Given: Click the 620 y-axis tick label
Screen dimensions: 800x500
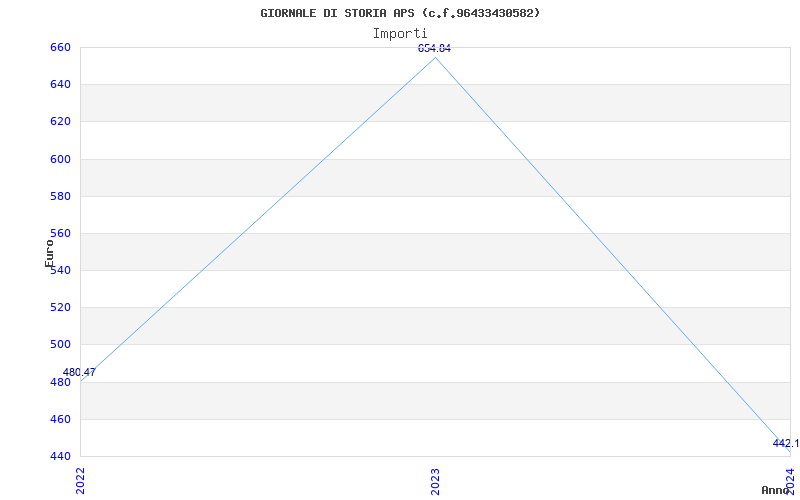Looking at the screenshot, I should pos(60,121).
